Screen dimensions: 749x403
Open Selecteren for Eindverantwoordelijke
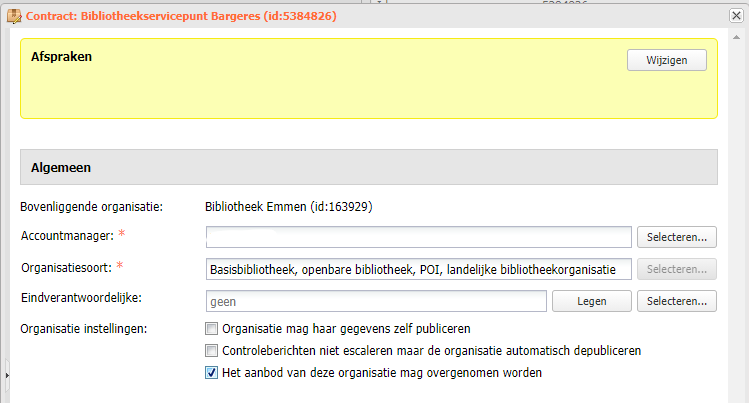point(676,301)
